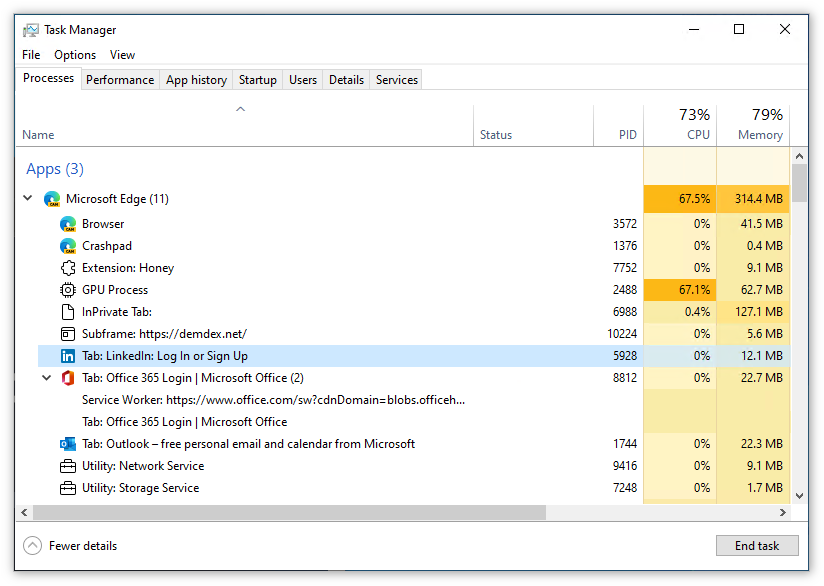824x586 pixels.
Task: Click the vertical scrollbar down arrow
Action: pos(799,495)
